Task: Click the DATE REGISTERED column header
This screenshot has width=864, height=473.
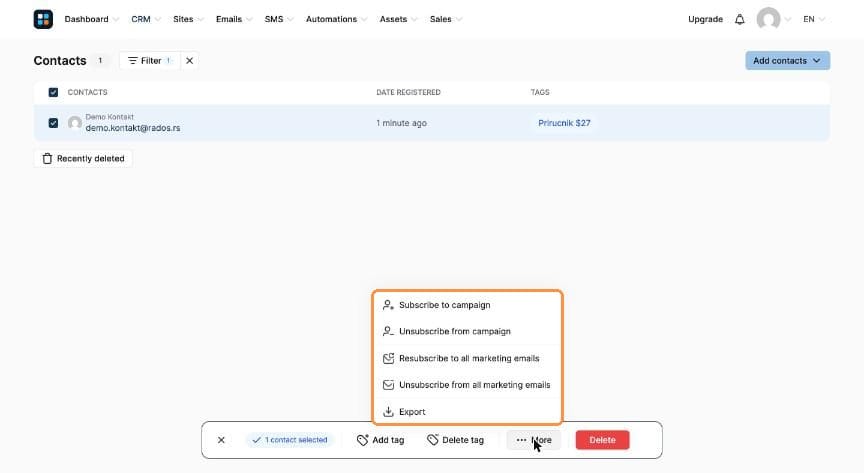Action: tap(408, 92)
